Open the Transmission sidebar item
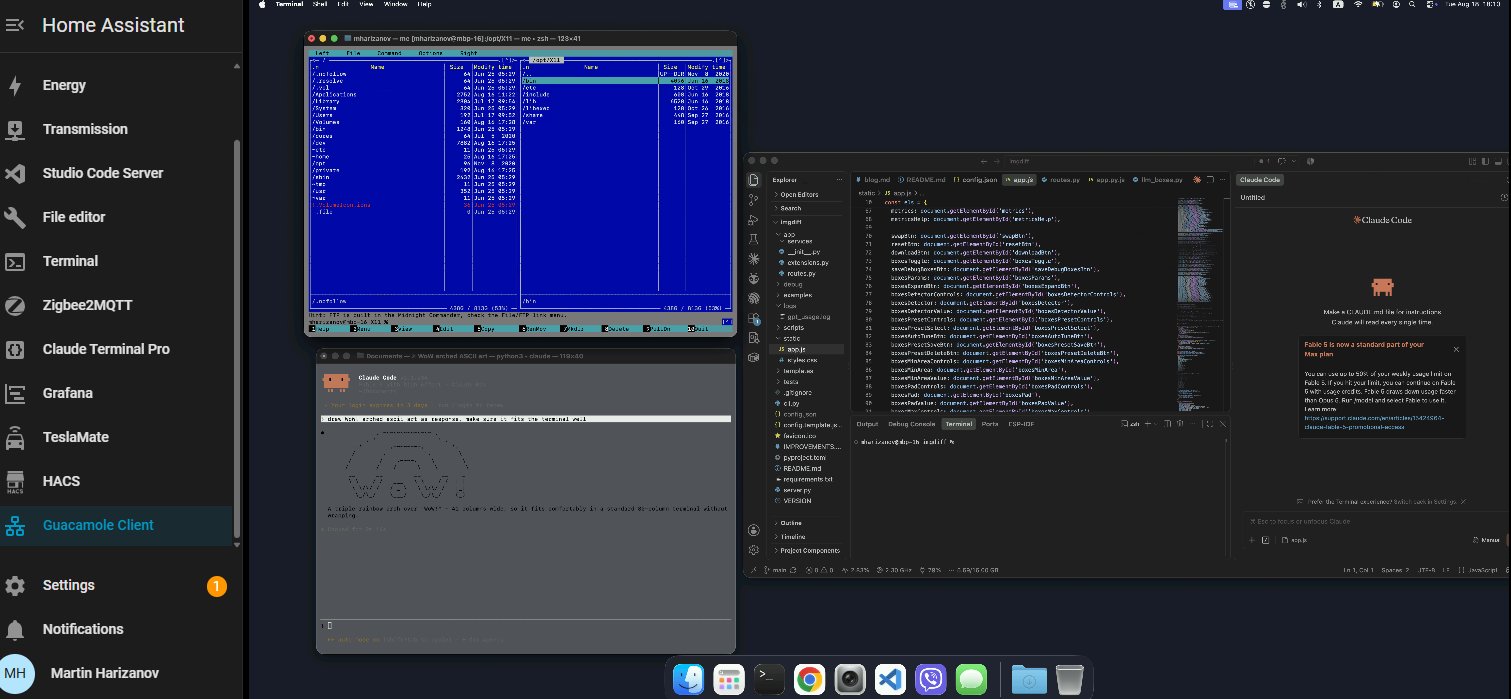This screenshot has height=699, width=1511. pyautogui.click(x=116, y=129)
